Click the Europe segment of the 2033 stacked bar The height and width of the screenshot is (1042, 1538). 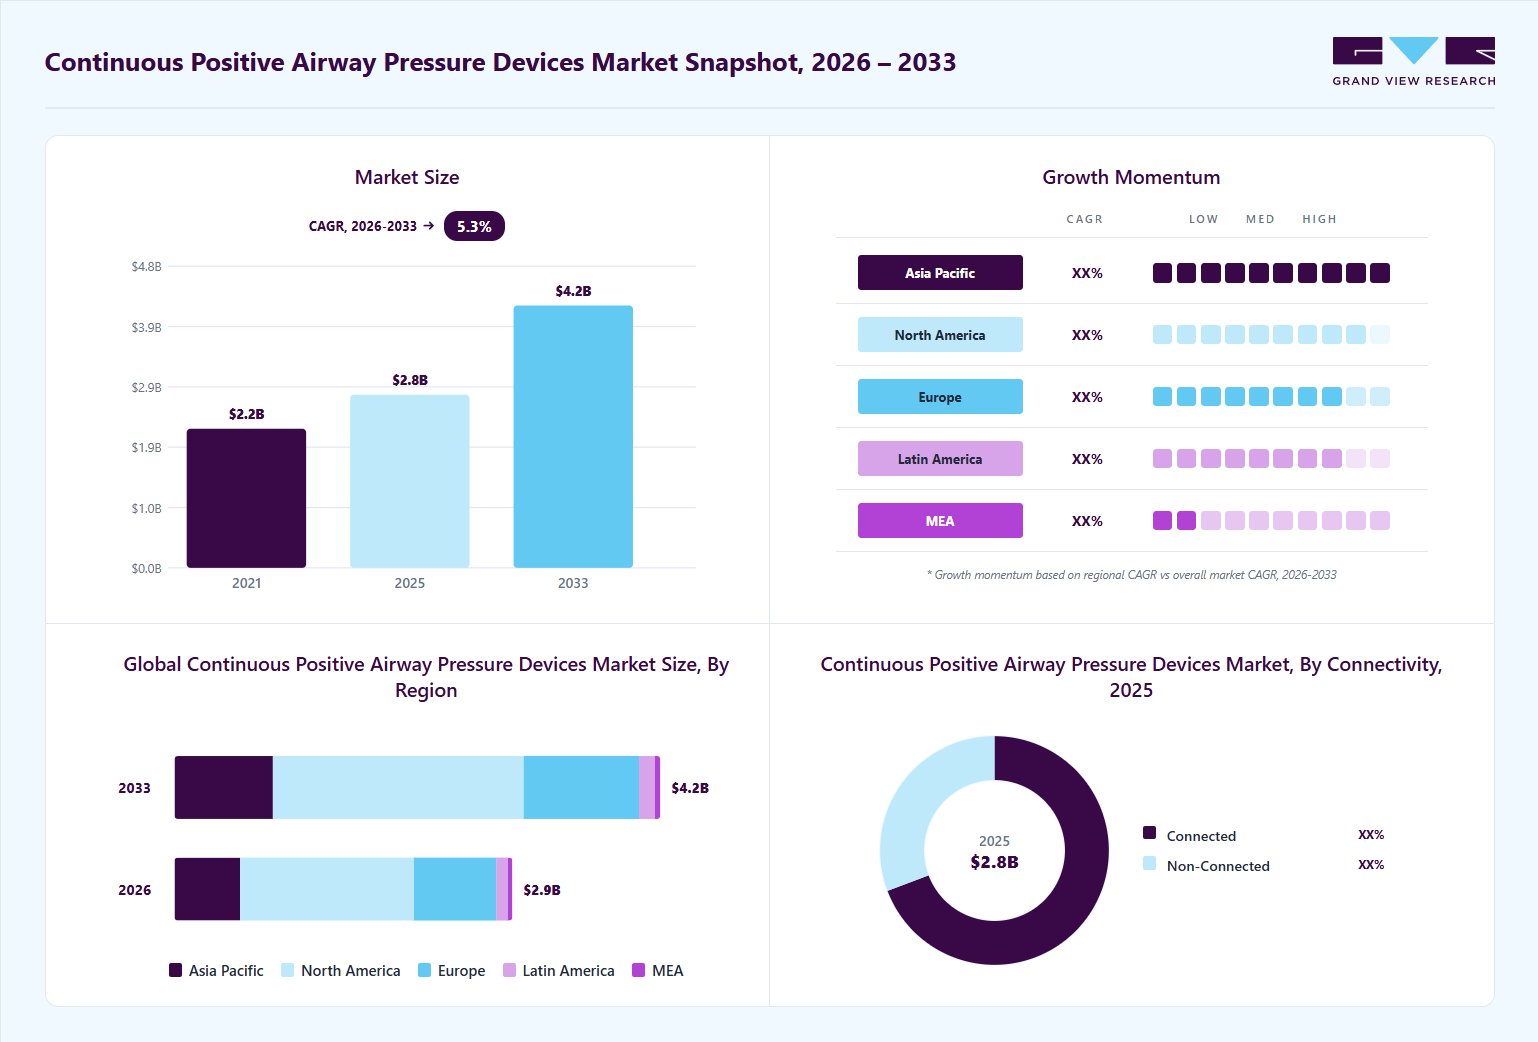[581, 788]
